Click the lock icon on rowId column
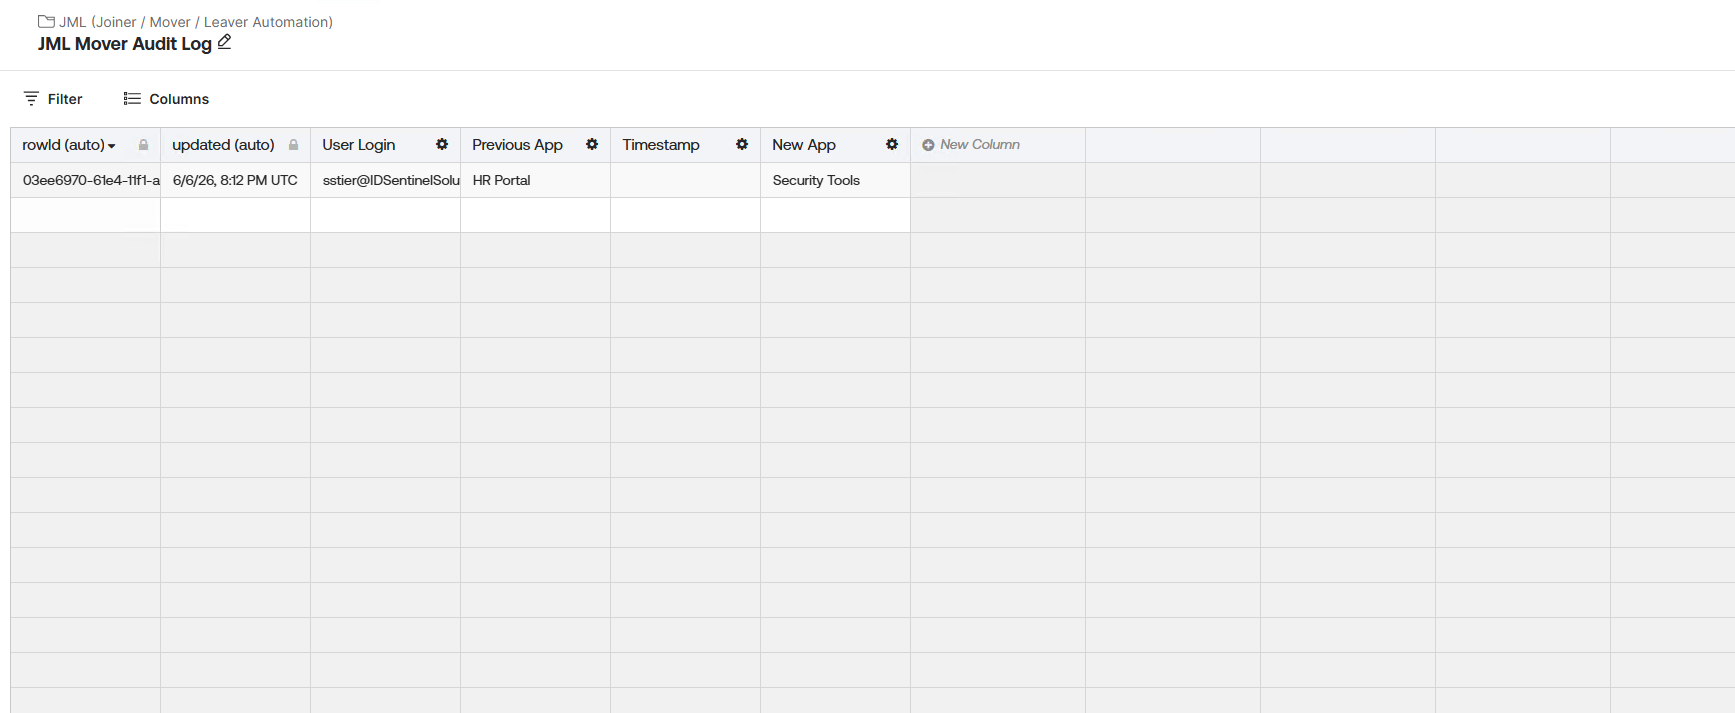Image resolution: width=1735 pixels, height=713 pixels. click(143, 145)
